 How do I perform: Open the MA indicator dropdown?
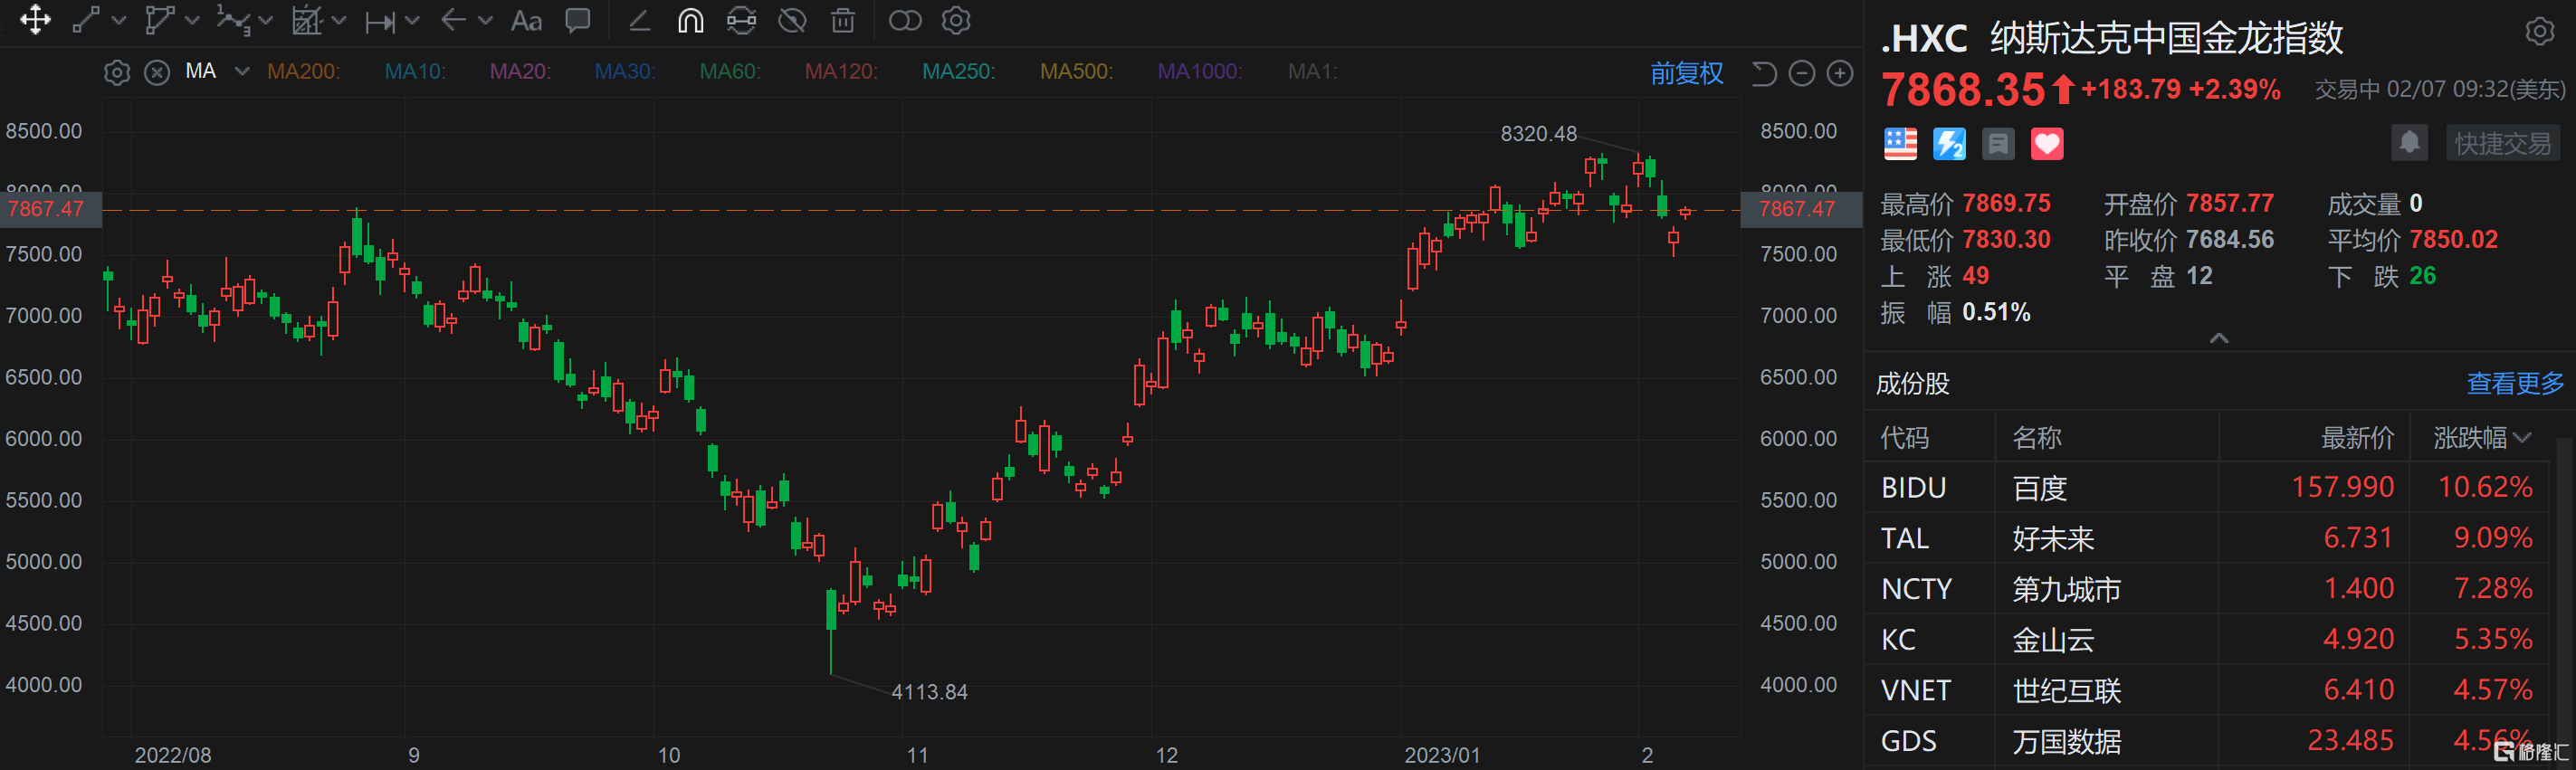point(242,72)
